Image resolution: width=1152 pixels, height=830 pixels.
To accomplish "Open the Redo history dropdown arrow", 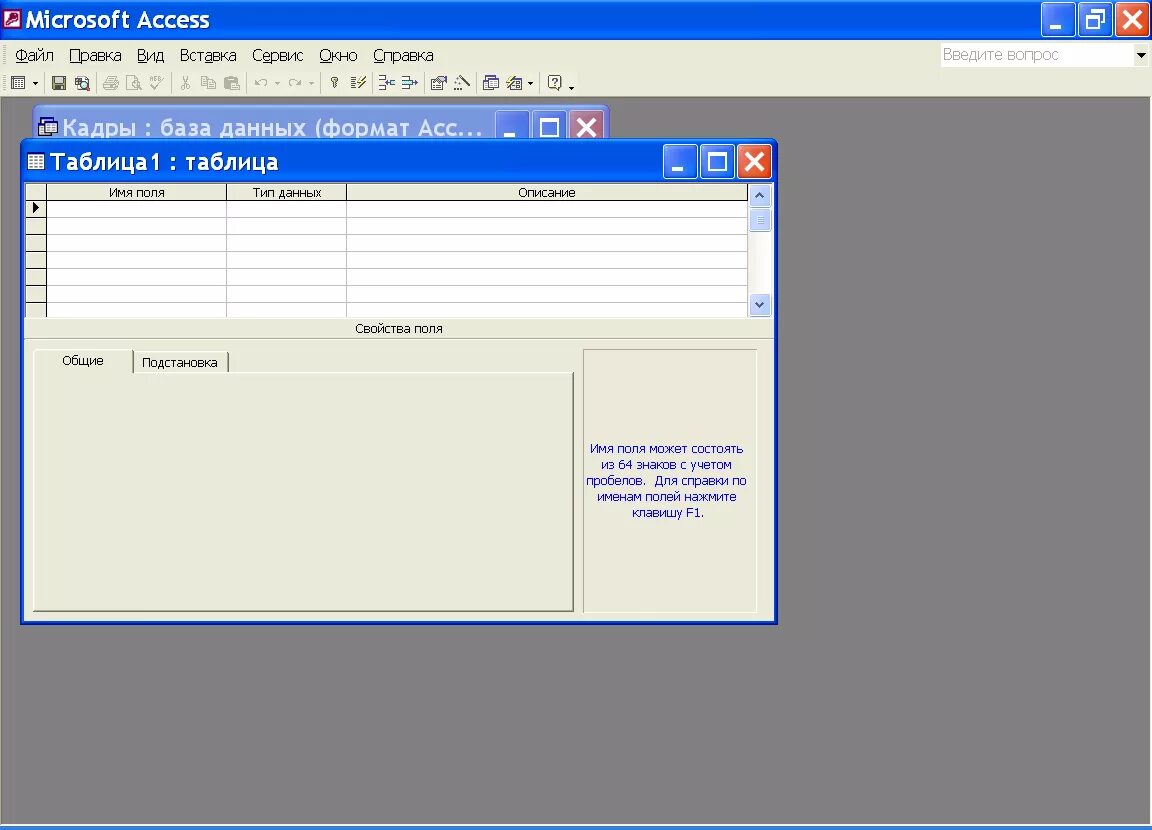I will click(312, 84).
